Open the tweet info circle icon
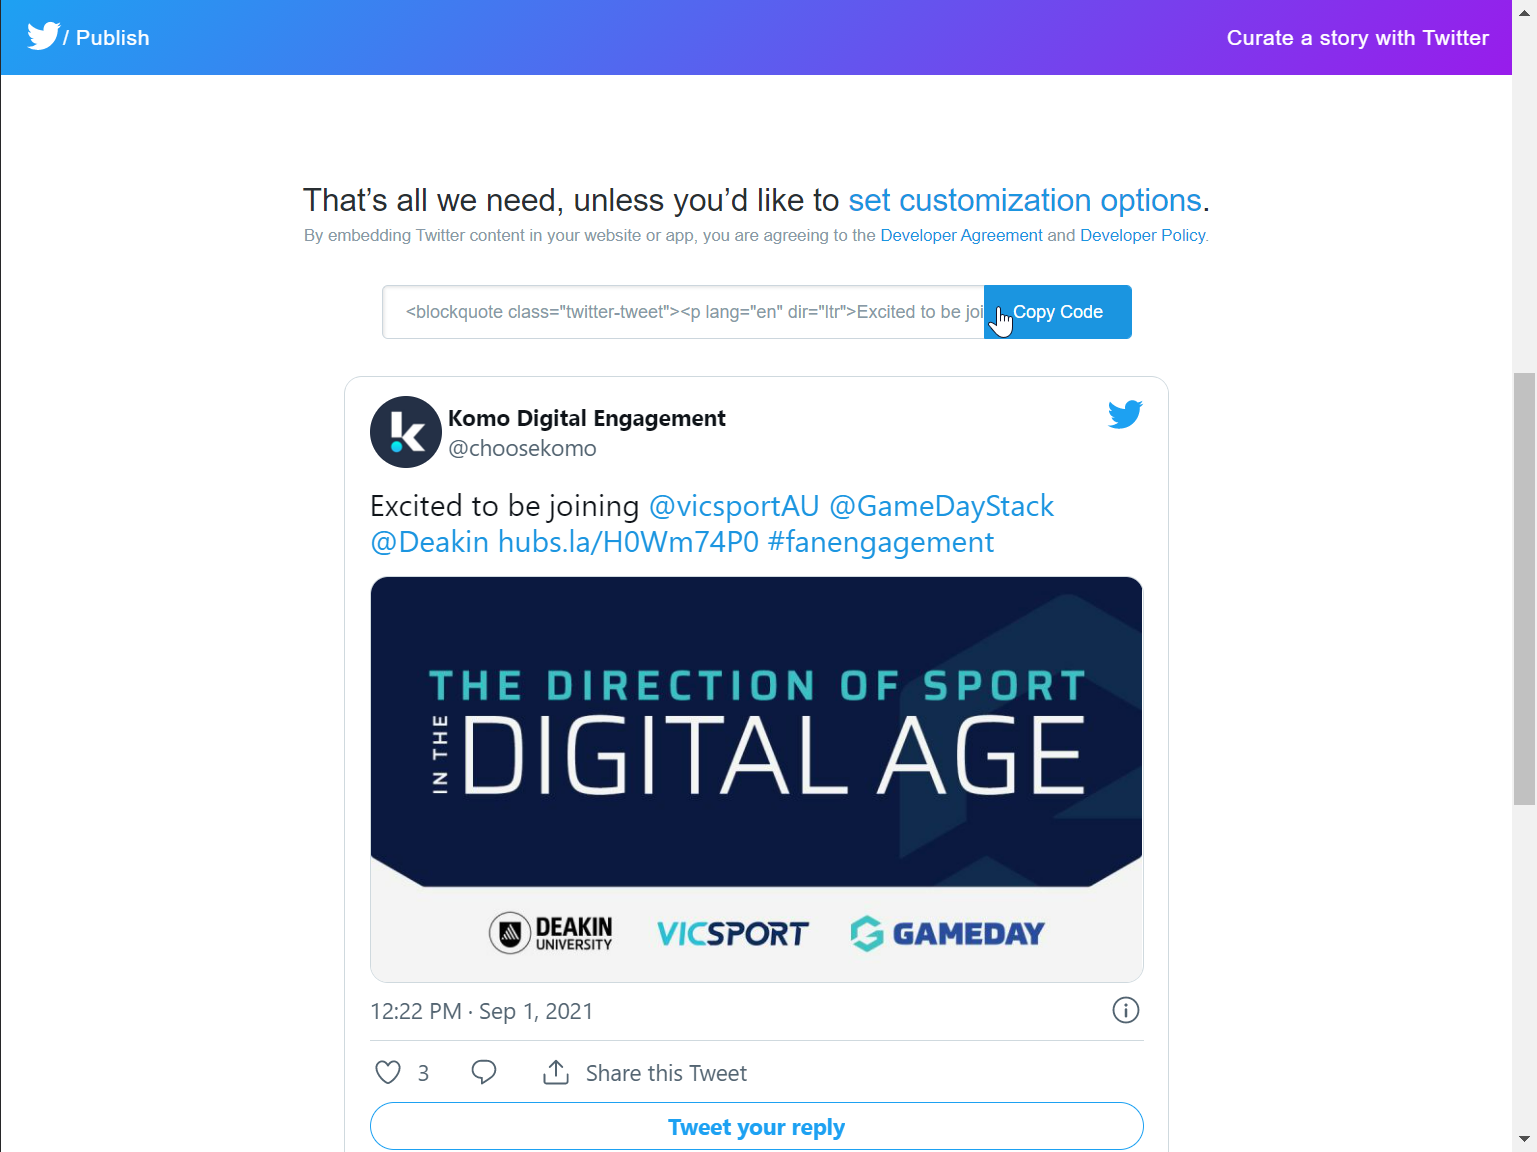Viewport: 1537px width, 1152px height. tap(1125, 1011)
